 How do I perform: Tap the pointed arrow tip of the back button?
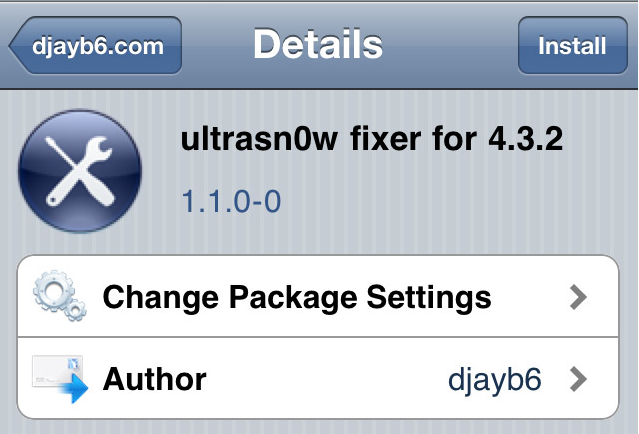pyautogui.click(x=16, y=45)
